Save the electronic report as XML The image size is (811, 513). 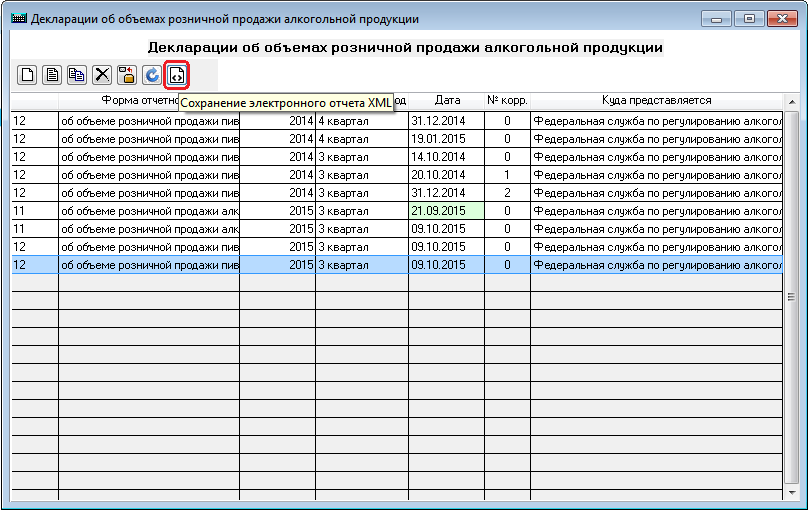point(176,75)
